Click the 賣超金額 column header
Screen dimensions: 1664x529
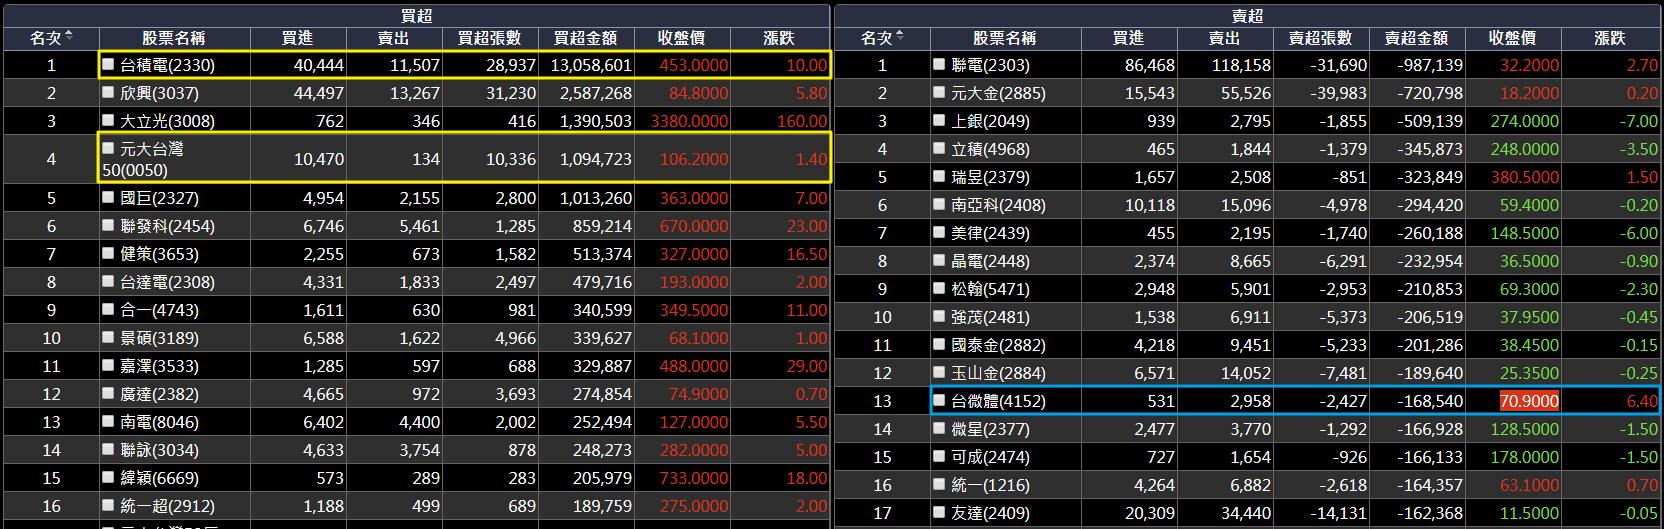coord(1417,38)
